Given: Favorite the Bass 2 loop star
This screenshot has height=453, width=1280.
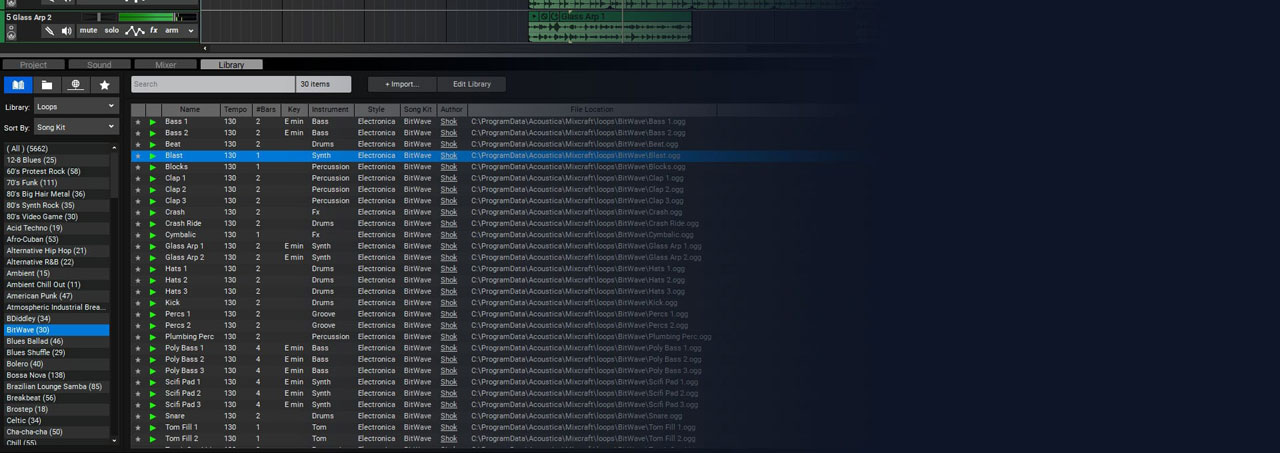Looking at the screenshot, I should (138, 133).
